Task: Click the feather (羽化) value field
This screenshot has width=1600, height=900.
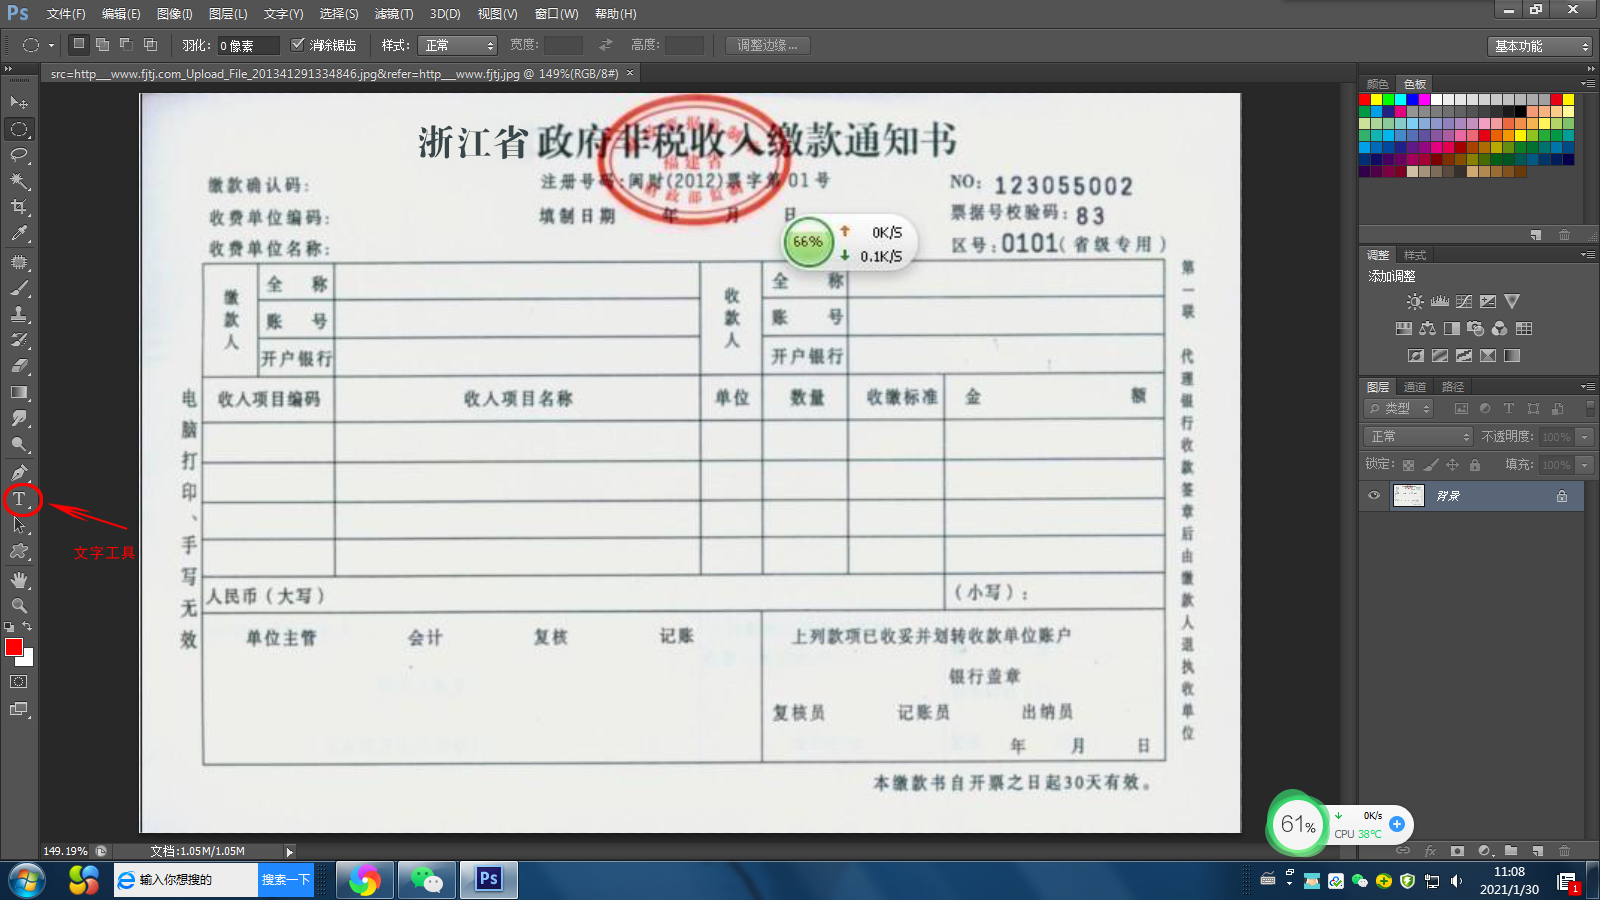Action: [x=248, y=46]
